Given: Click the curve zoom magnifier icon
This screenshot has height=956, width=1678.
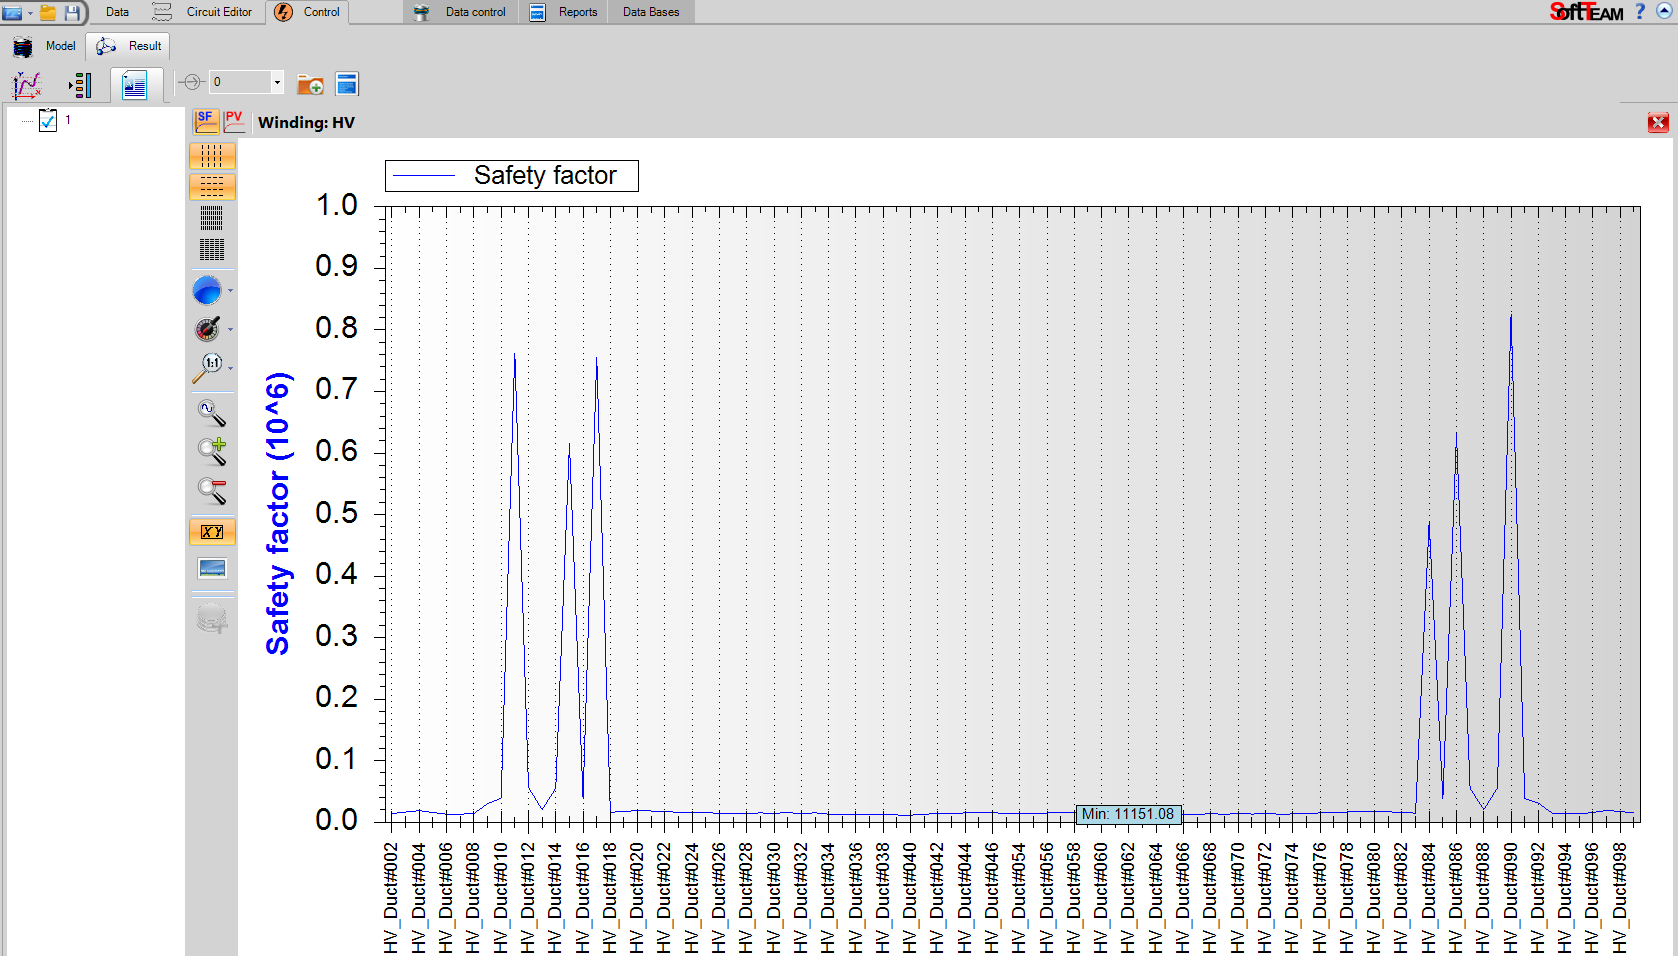Looking at the screenshot, I should point(211,412).
